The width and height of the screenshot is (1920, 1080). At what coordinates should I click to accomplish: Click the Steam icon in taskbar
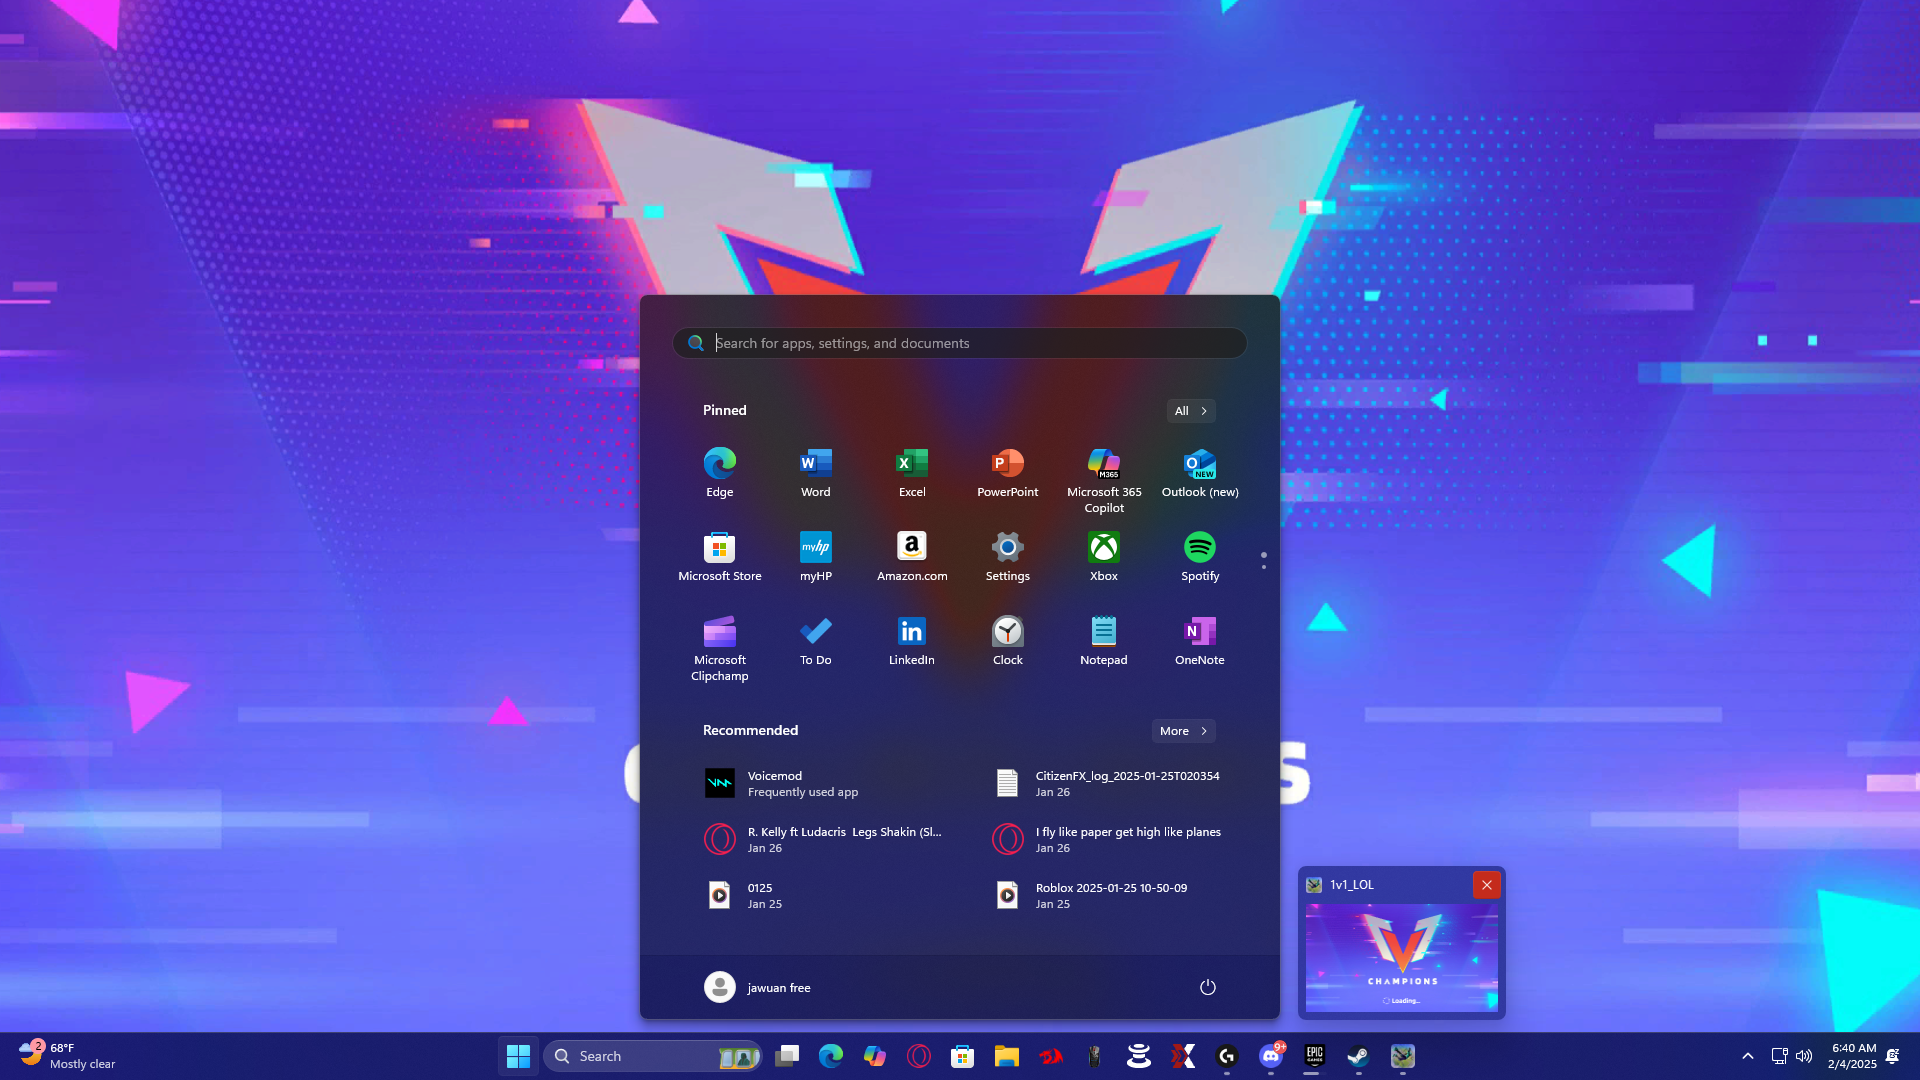click(x=1358, y=1056)
